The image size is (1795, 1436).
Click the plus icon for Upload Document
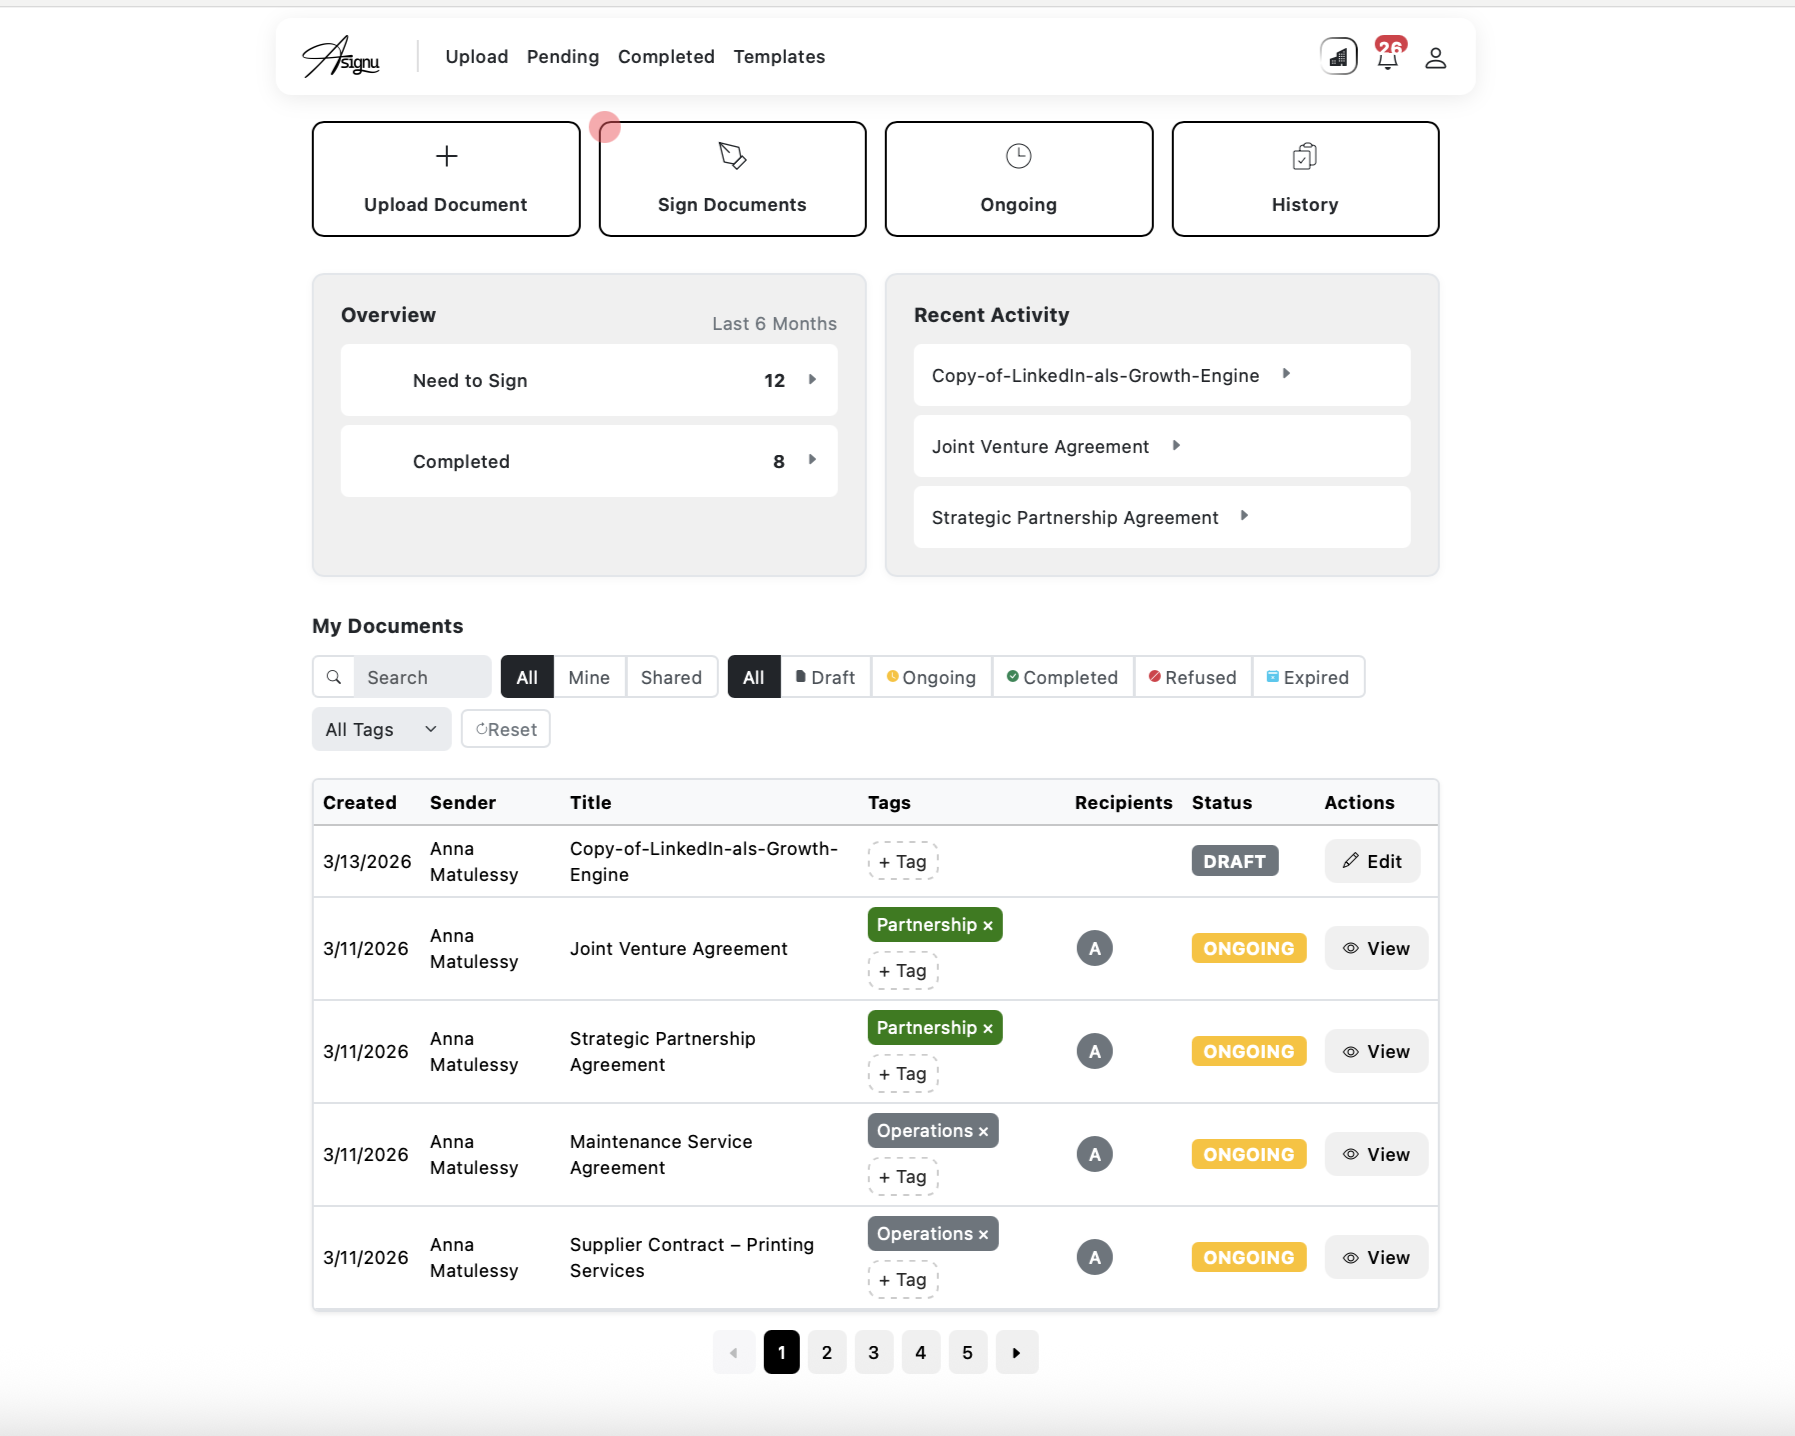[446, 156]
